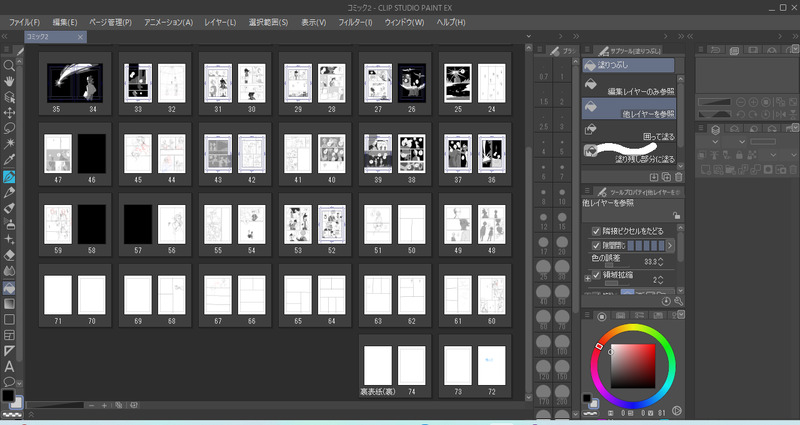Open ファイル(F) menu
This screenshot has height=425, width=800.
point(24,22)
